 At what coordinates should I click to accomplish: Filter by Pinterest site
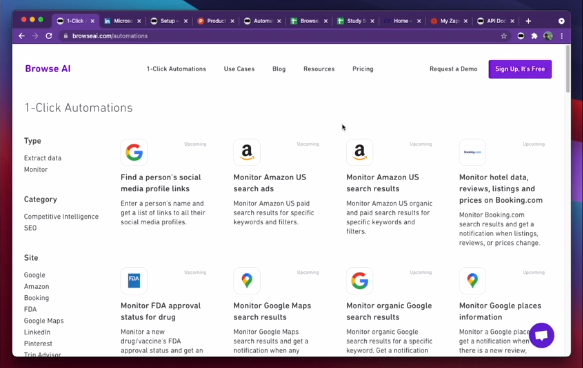click(38, 343)
